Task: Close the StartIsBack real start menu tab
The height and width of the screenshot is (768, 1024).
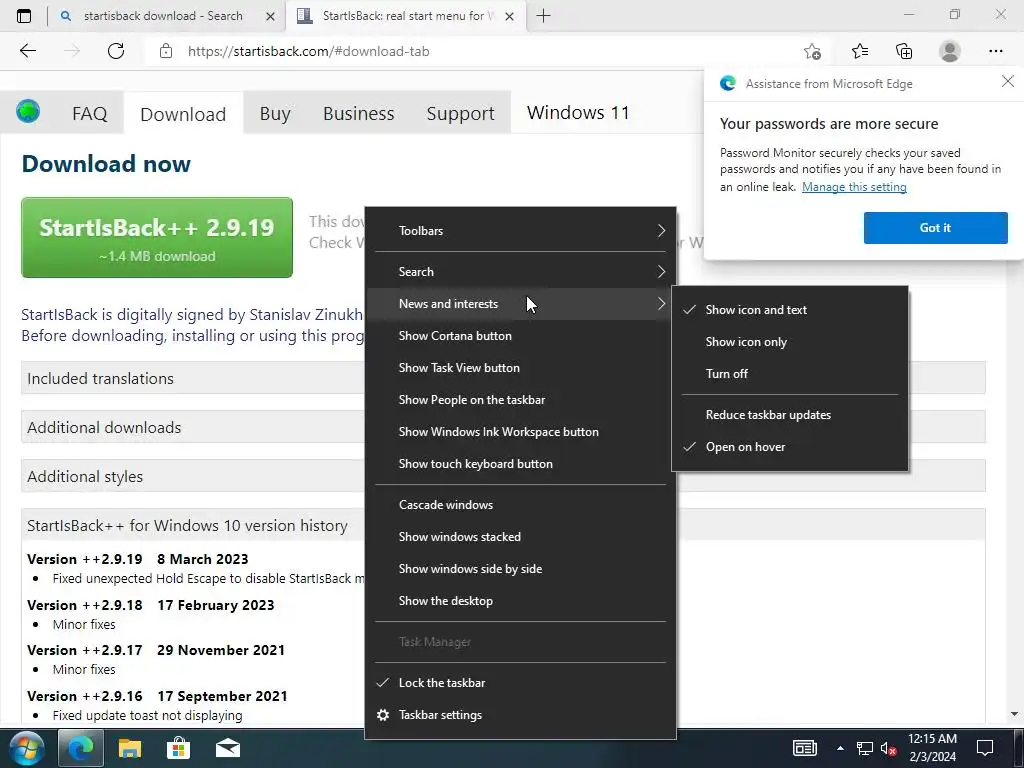Action: pos(509,16)
